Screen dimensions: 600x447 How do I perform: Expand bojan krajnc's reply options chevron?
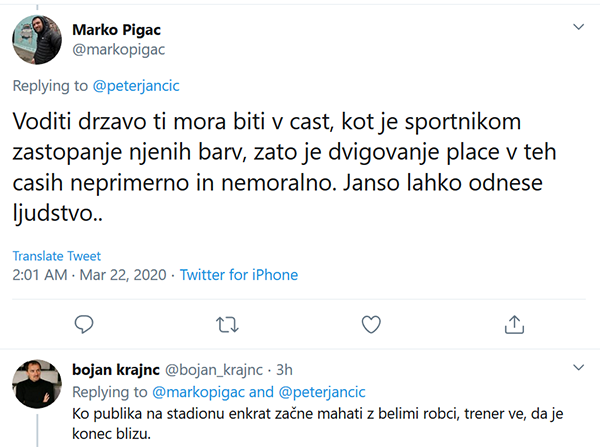(x=577, y=370)
